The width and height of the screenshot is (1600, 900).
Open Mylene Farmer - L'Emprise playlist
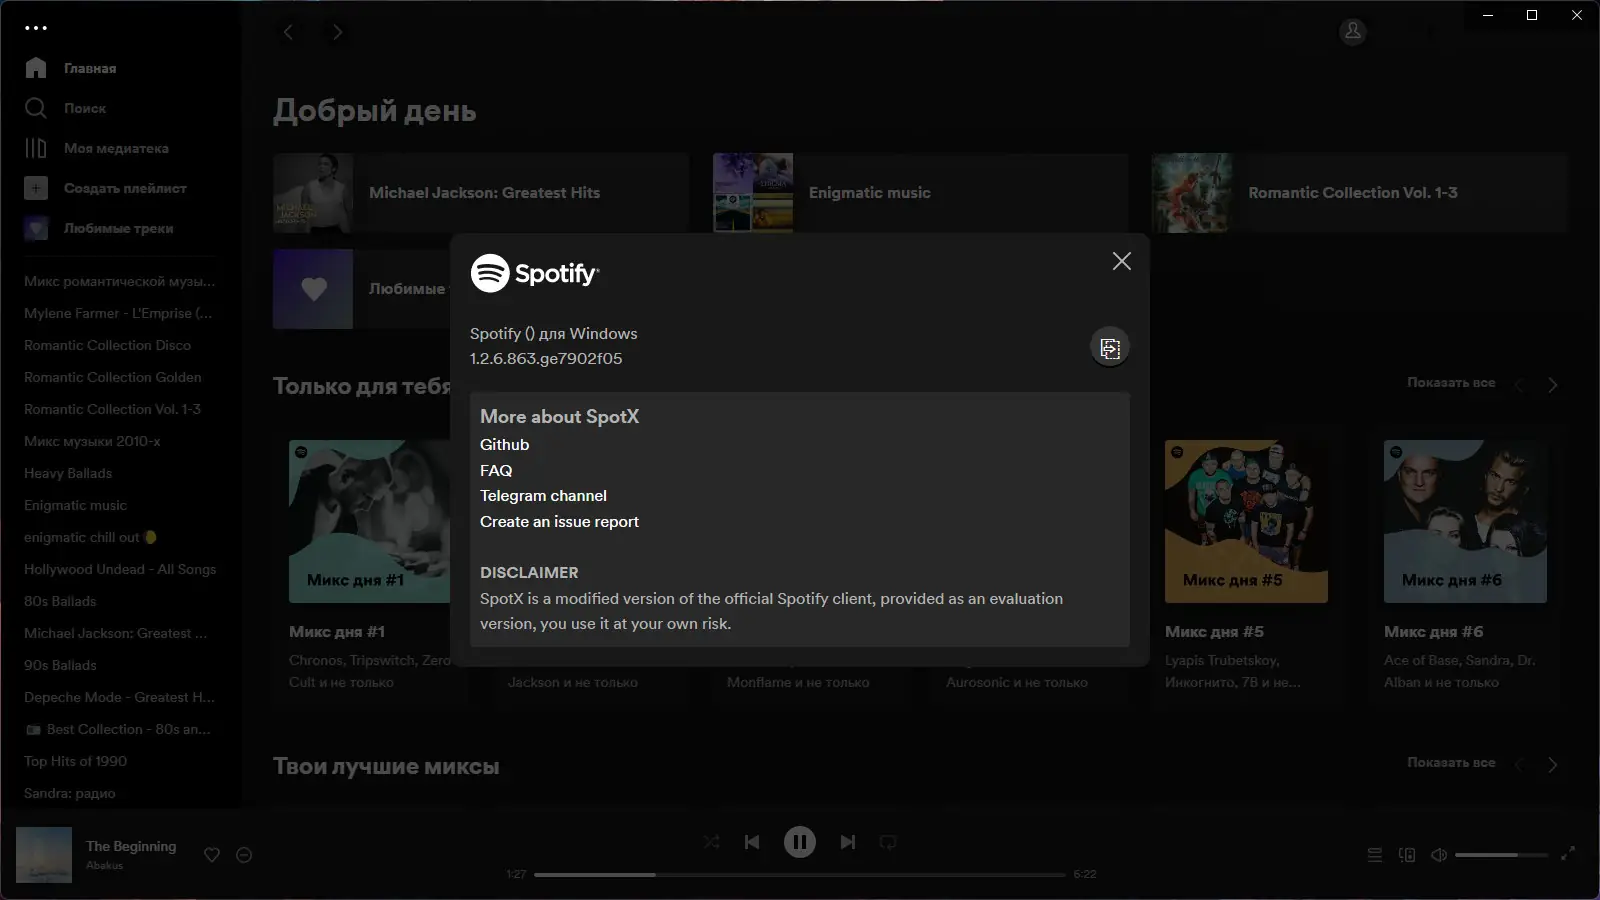tap(118, 313)
